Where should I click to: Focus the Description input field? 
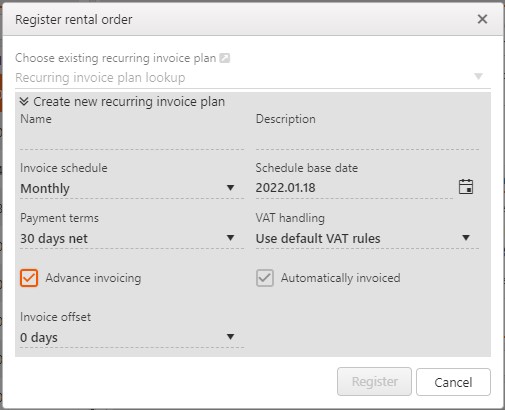(367, 139)
